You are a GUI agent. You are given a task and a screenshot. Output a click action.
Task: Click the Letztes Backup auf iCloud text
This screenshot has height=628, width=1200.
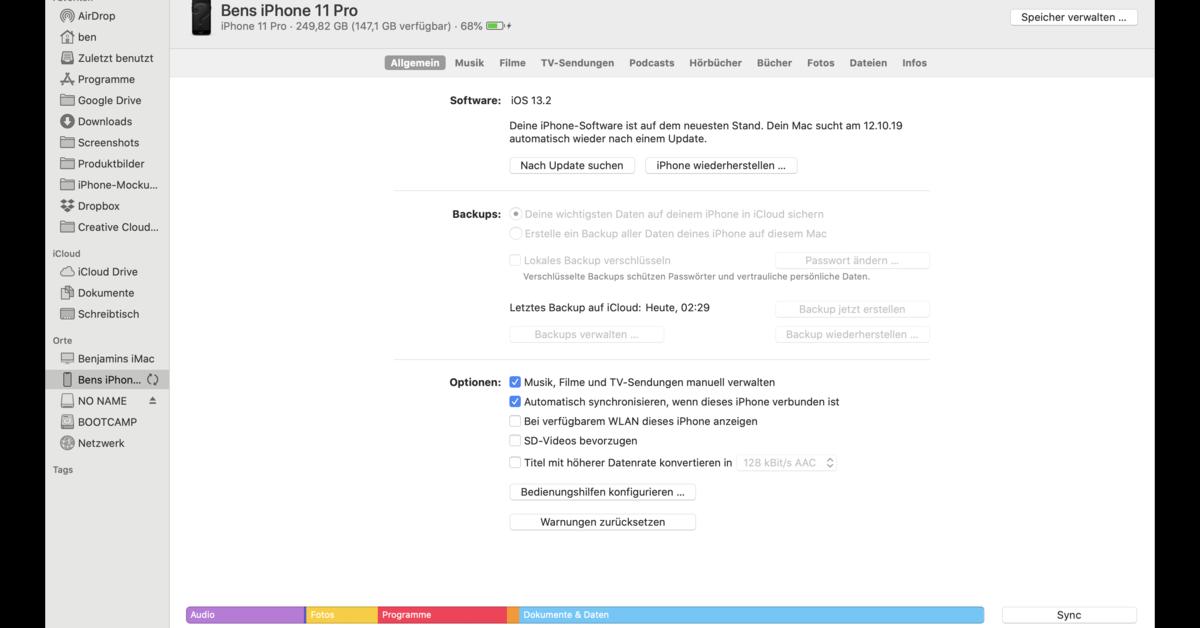point(610,308)
